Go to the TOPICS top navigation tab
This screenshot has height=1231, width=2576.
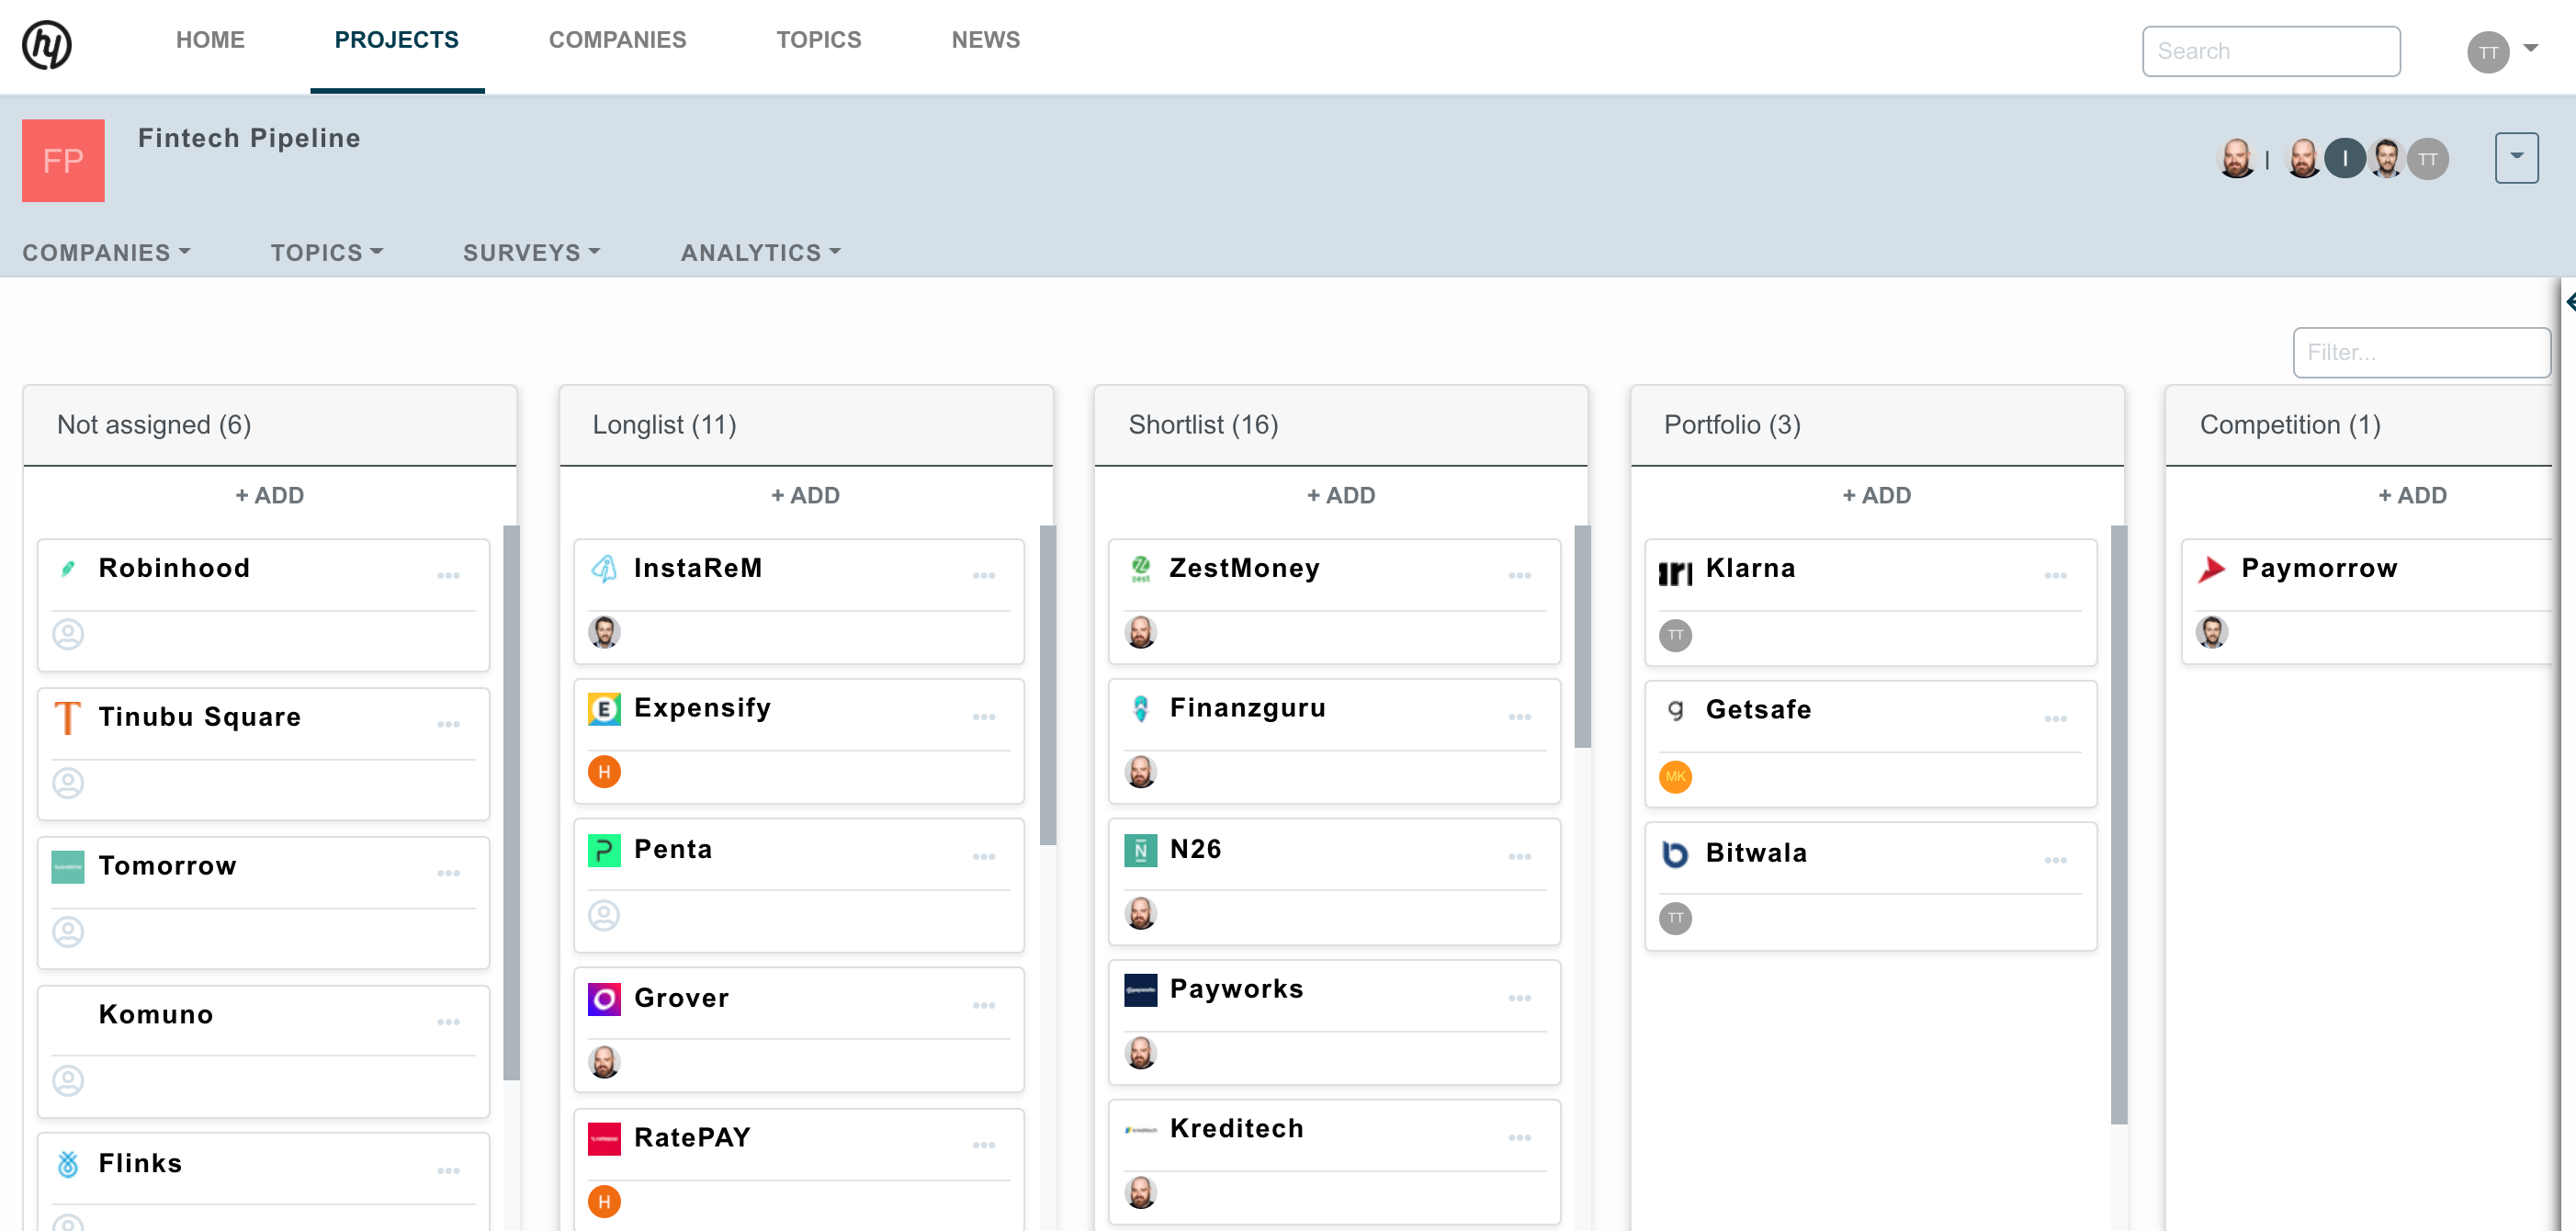tap(818, 40)
